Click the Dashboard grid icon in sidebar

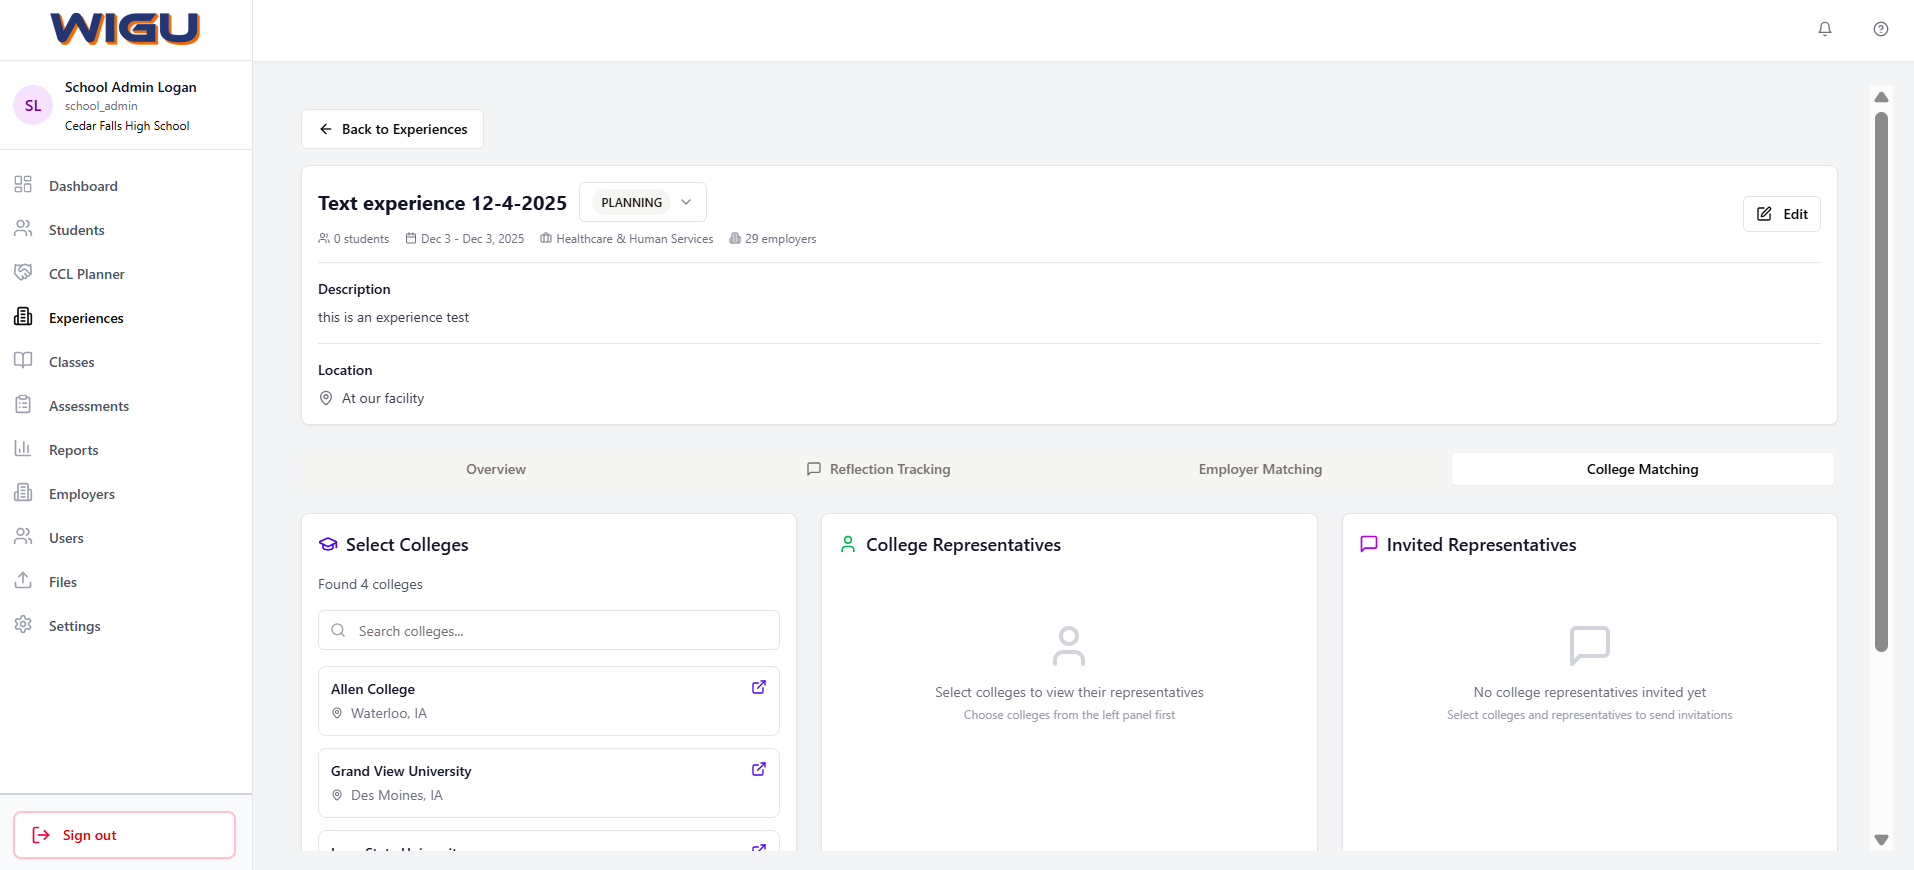[x=23, y=185]
